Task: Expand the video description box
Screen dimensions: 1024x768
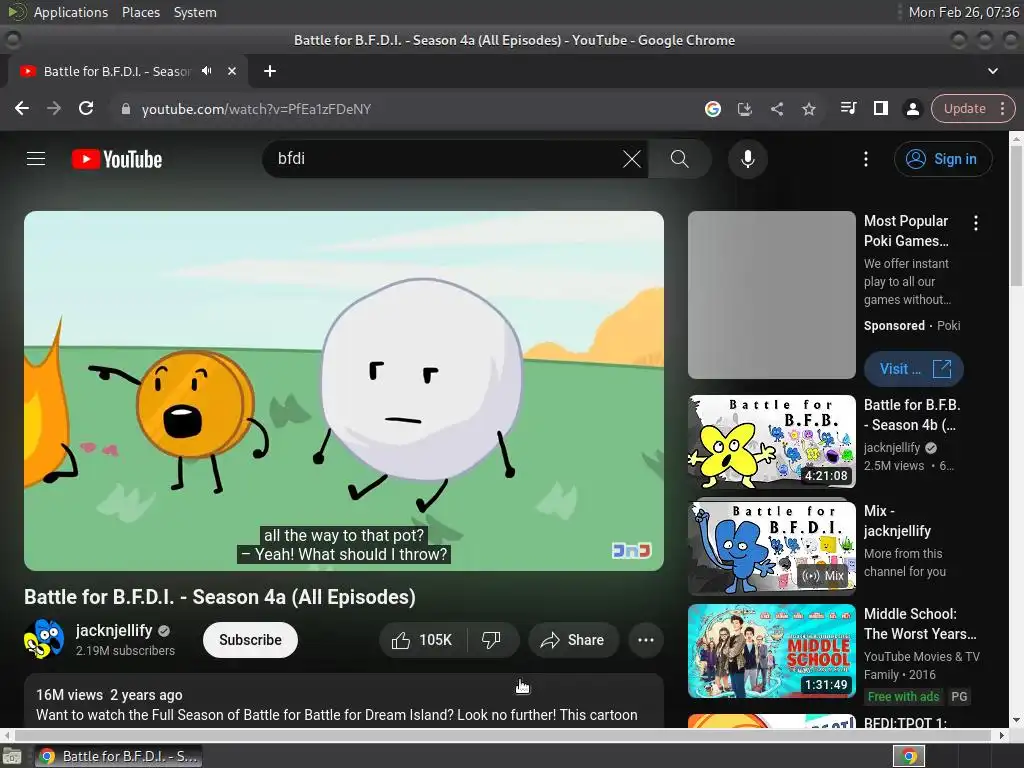Action: pos(344,702)
